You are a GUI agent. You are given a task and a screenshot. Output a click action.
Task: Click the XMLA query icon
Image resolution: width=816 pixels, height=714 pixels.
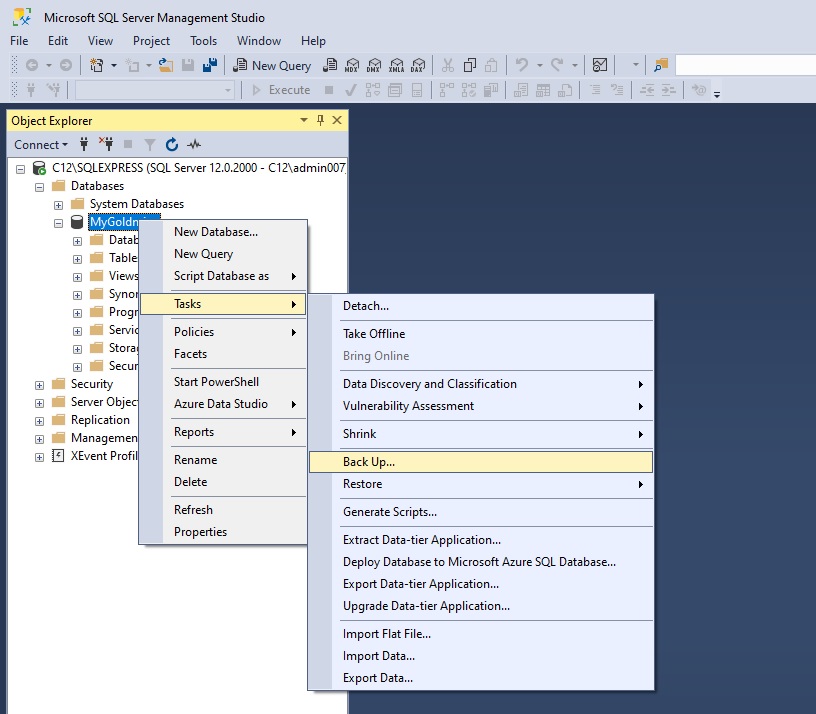(x=396, y=66)
